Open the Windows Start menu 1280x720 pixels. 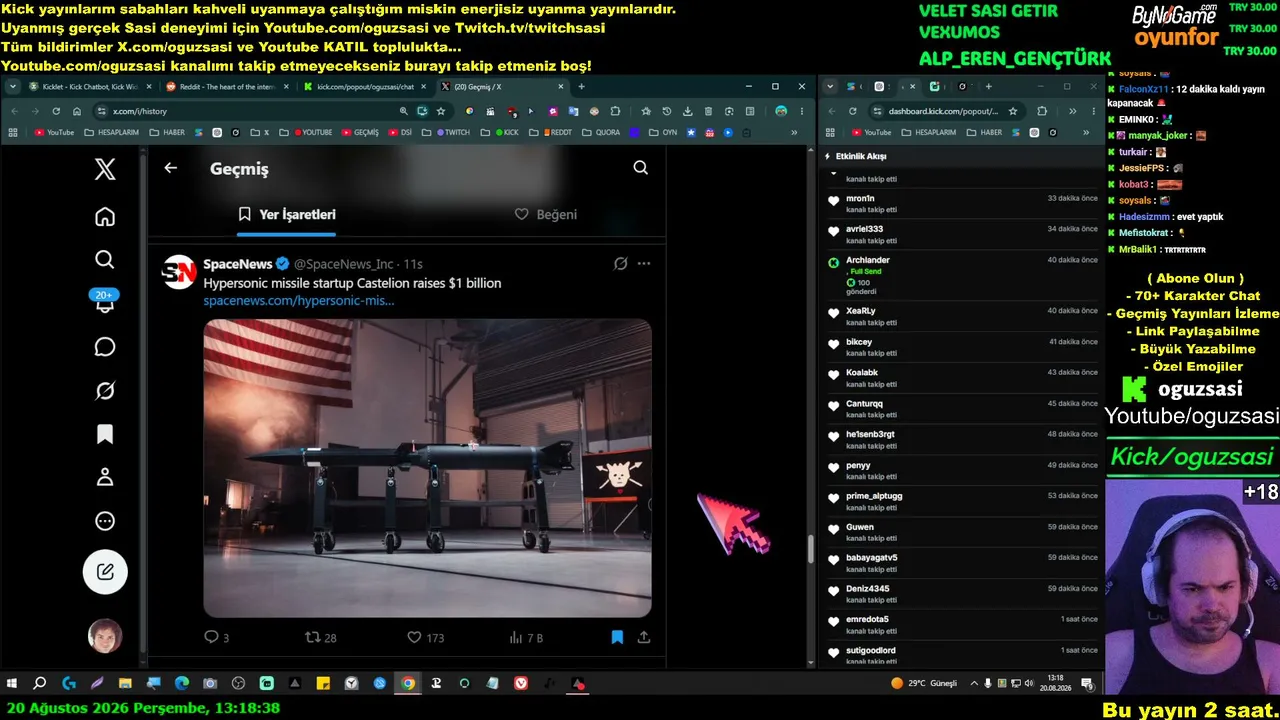click(12, 684)
